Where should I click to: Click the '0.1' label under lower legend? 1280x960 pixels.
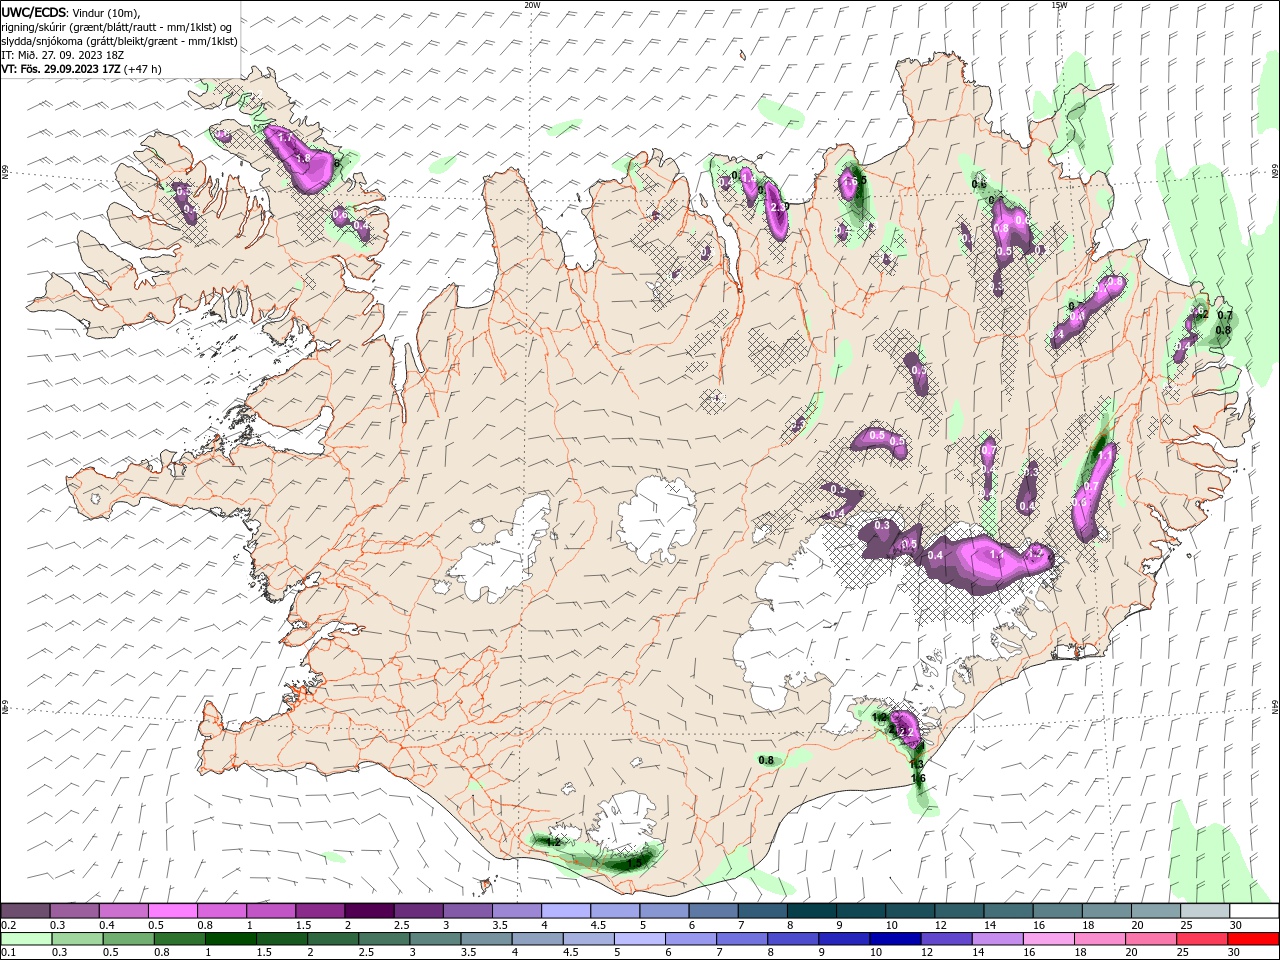click(x=8, y=953)
